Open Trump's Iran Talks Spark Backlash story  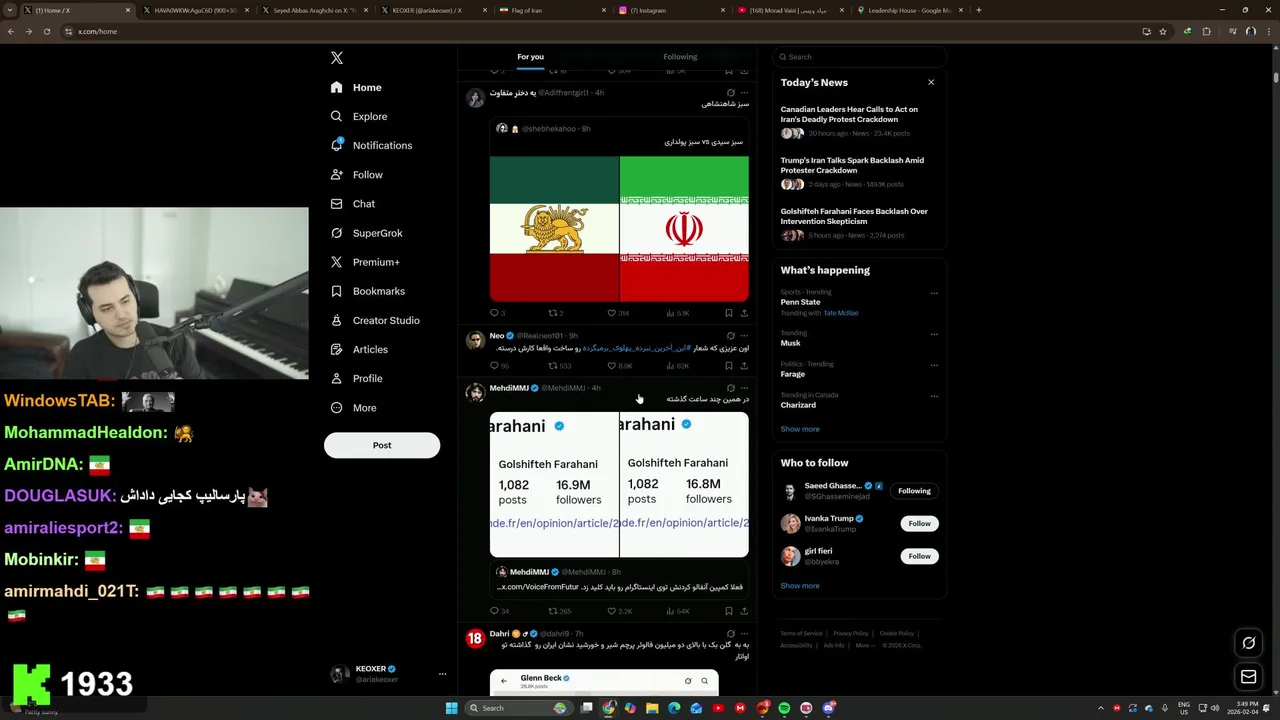(x=858, y=172)
